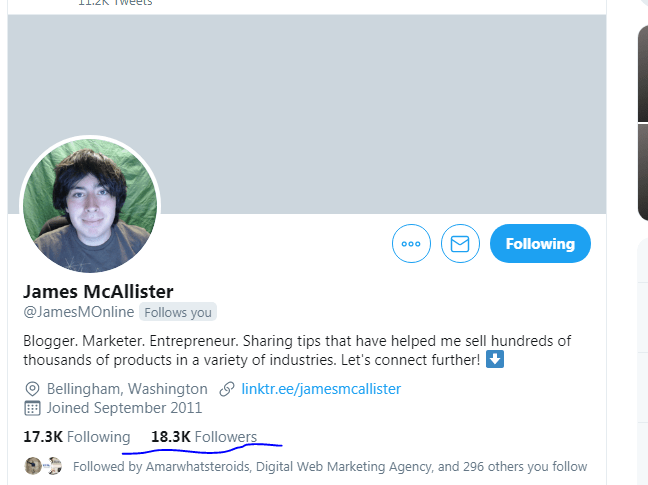The width and height of the screenshot is (648, 485).
Task: Click the calendar icon beside Joined date
Action: 33,408
